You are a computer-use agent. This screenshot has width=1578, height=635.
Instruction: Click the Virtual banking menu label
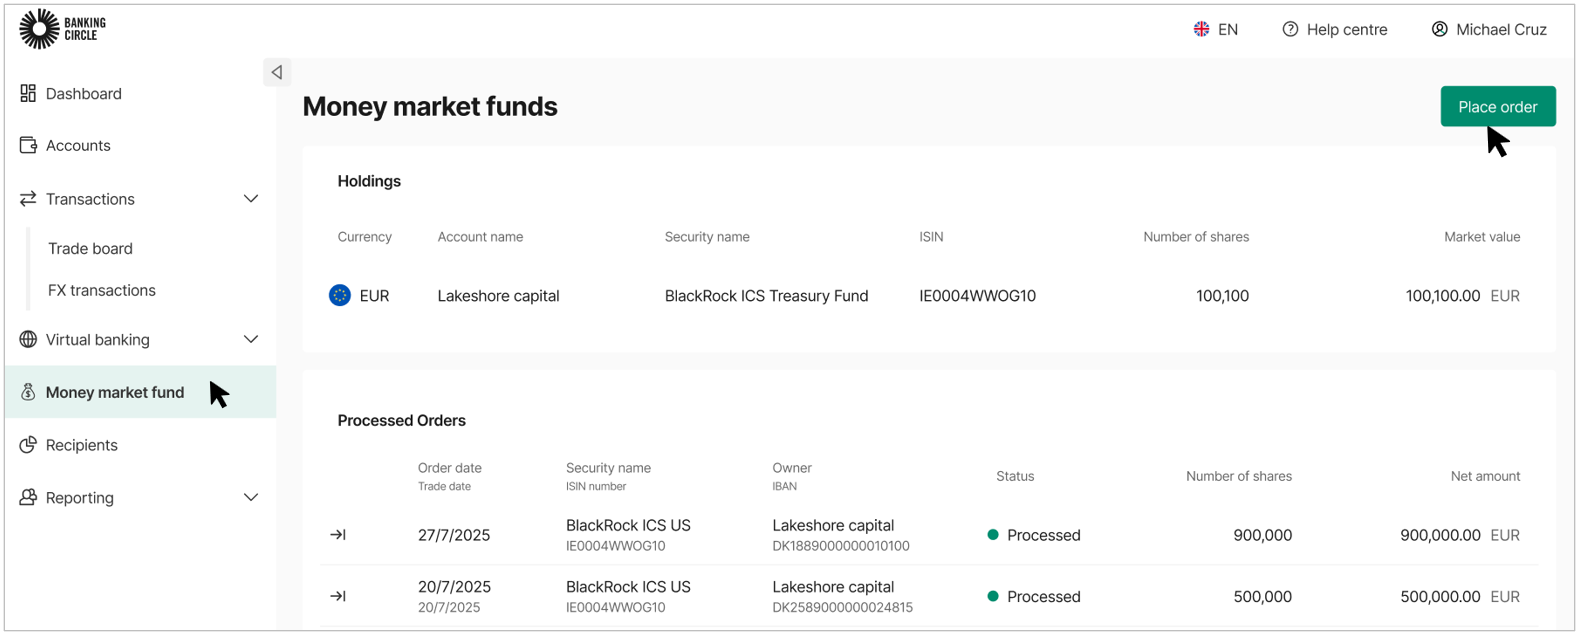(98, 339)
